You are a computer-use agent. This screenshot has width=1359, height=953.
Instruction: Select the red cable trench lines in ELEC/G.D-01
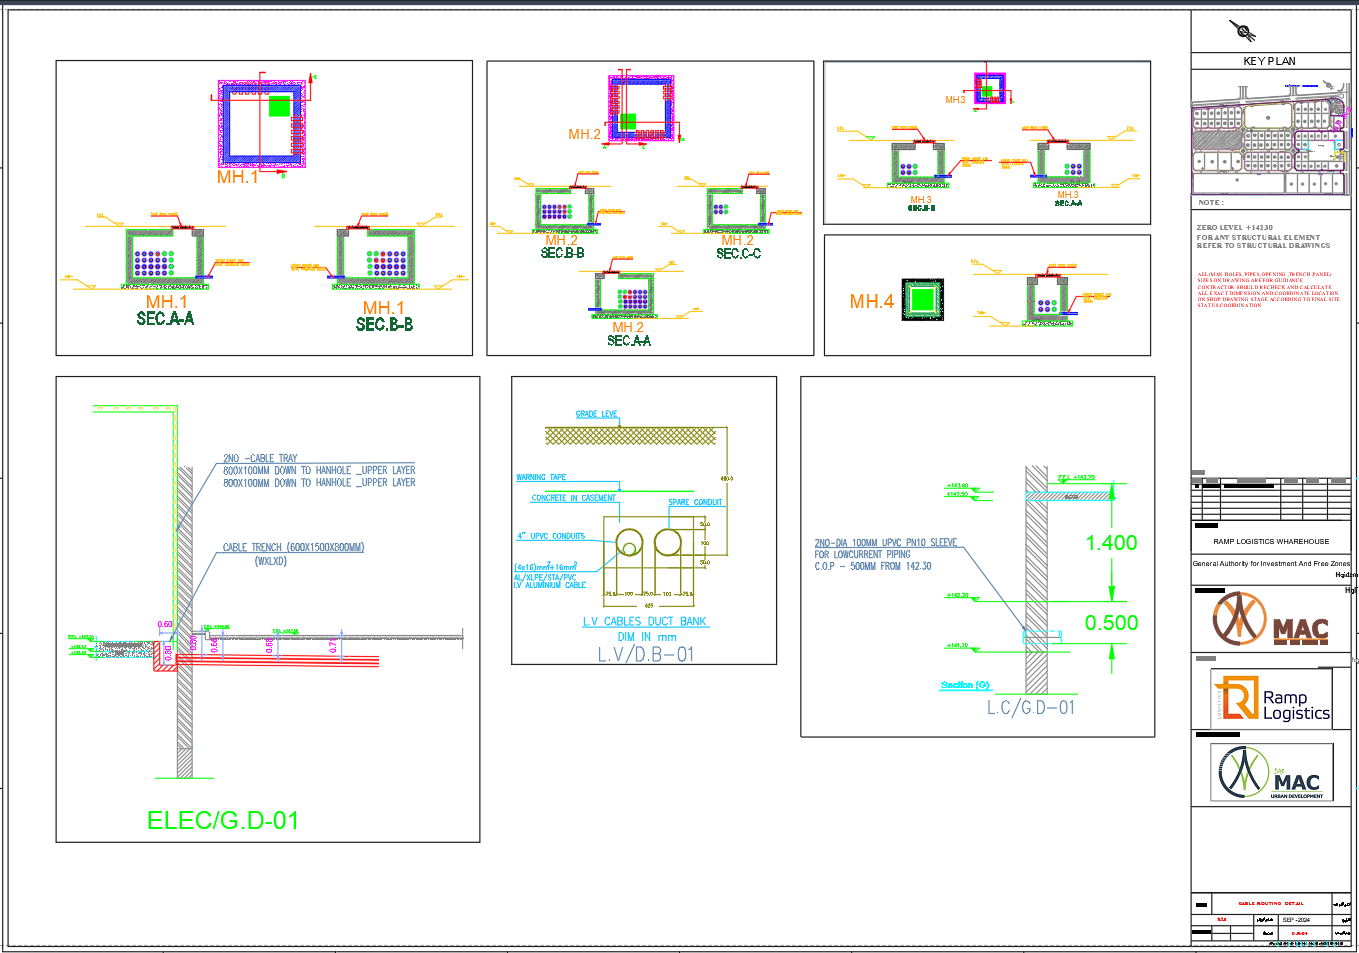click(x=280, y=660)
